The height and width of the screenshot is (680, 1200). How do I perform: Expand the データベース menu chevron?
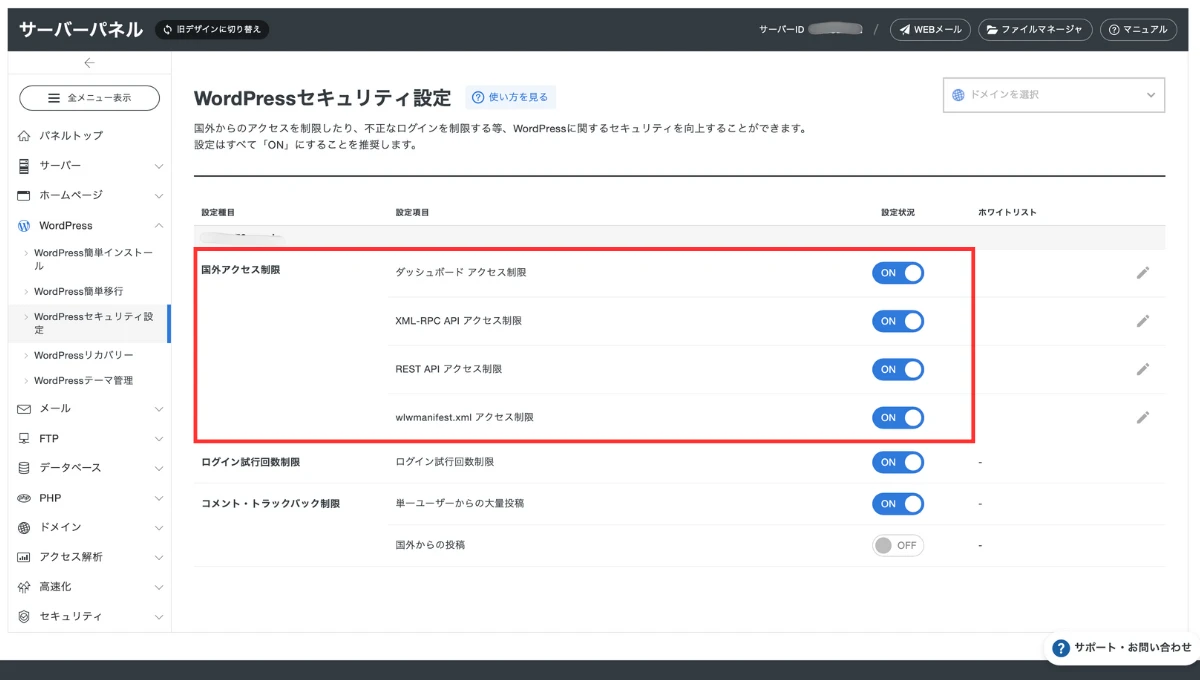(x=158, y=468)
